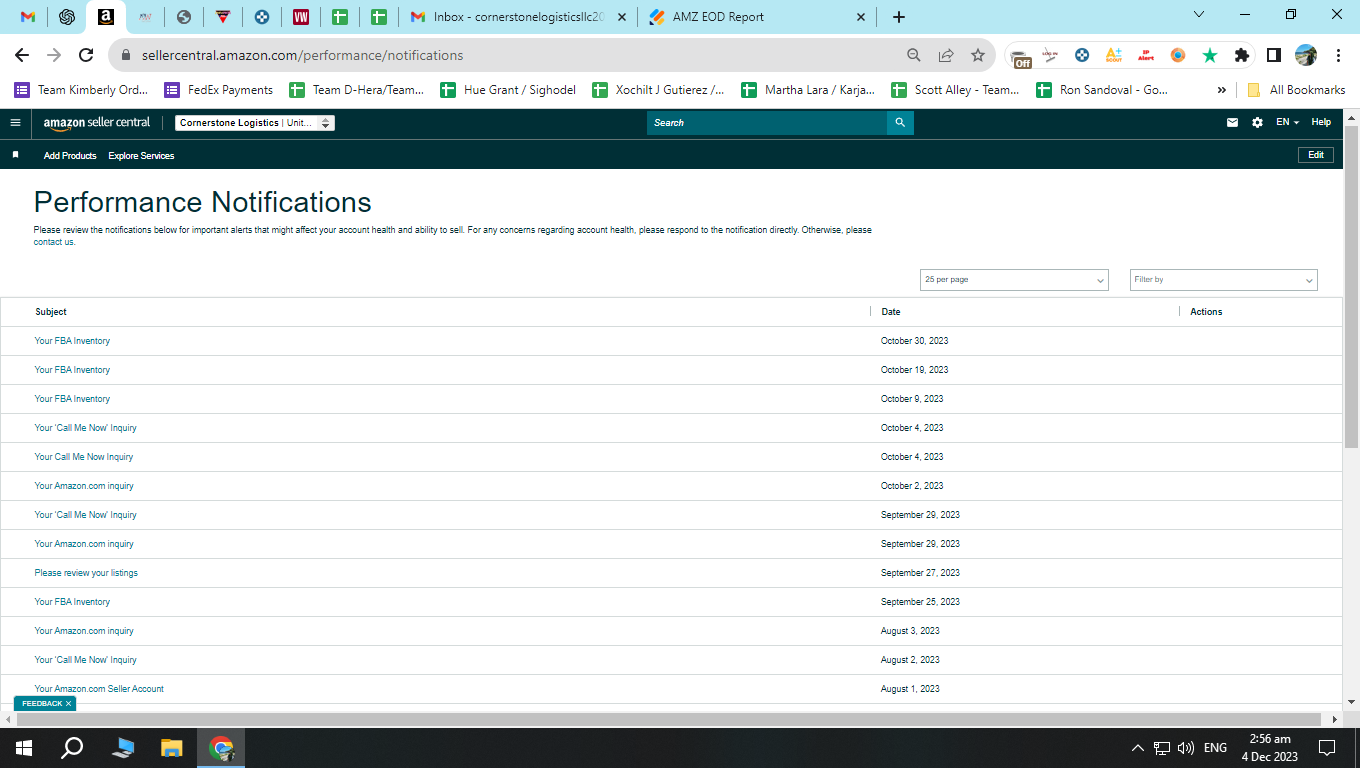
Task: Switch to the ChatGPT pinned tab
Action: point(67,17)
